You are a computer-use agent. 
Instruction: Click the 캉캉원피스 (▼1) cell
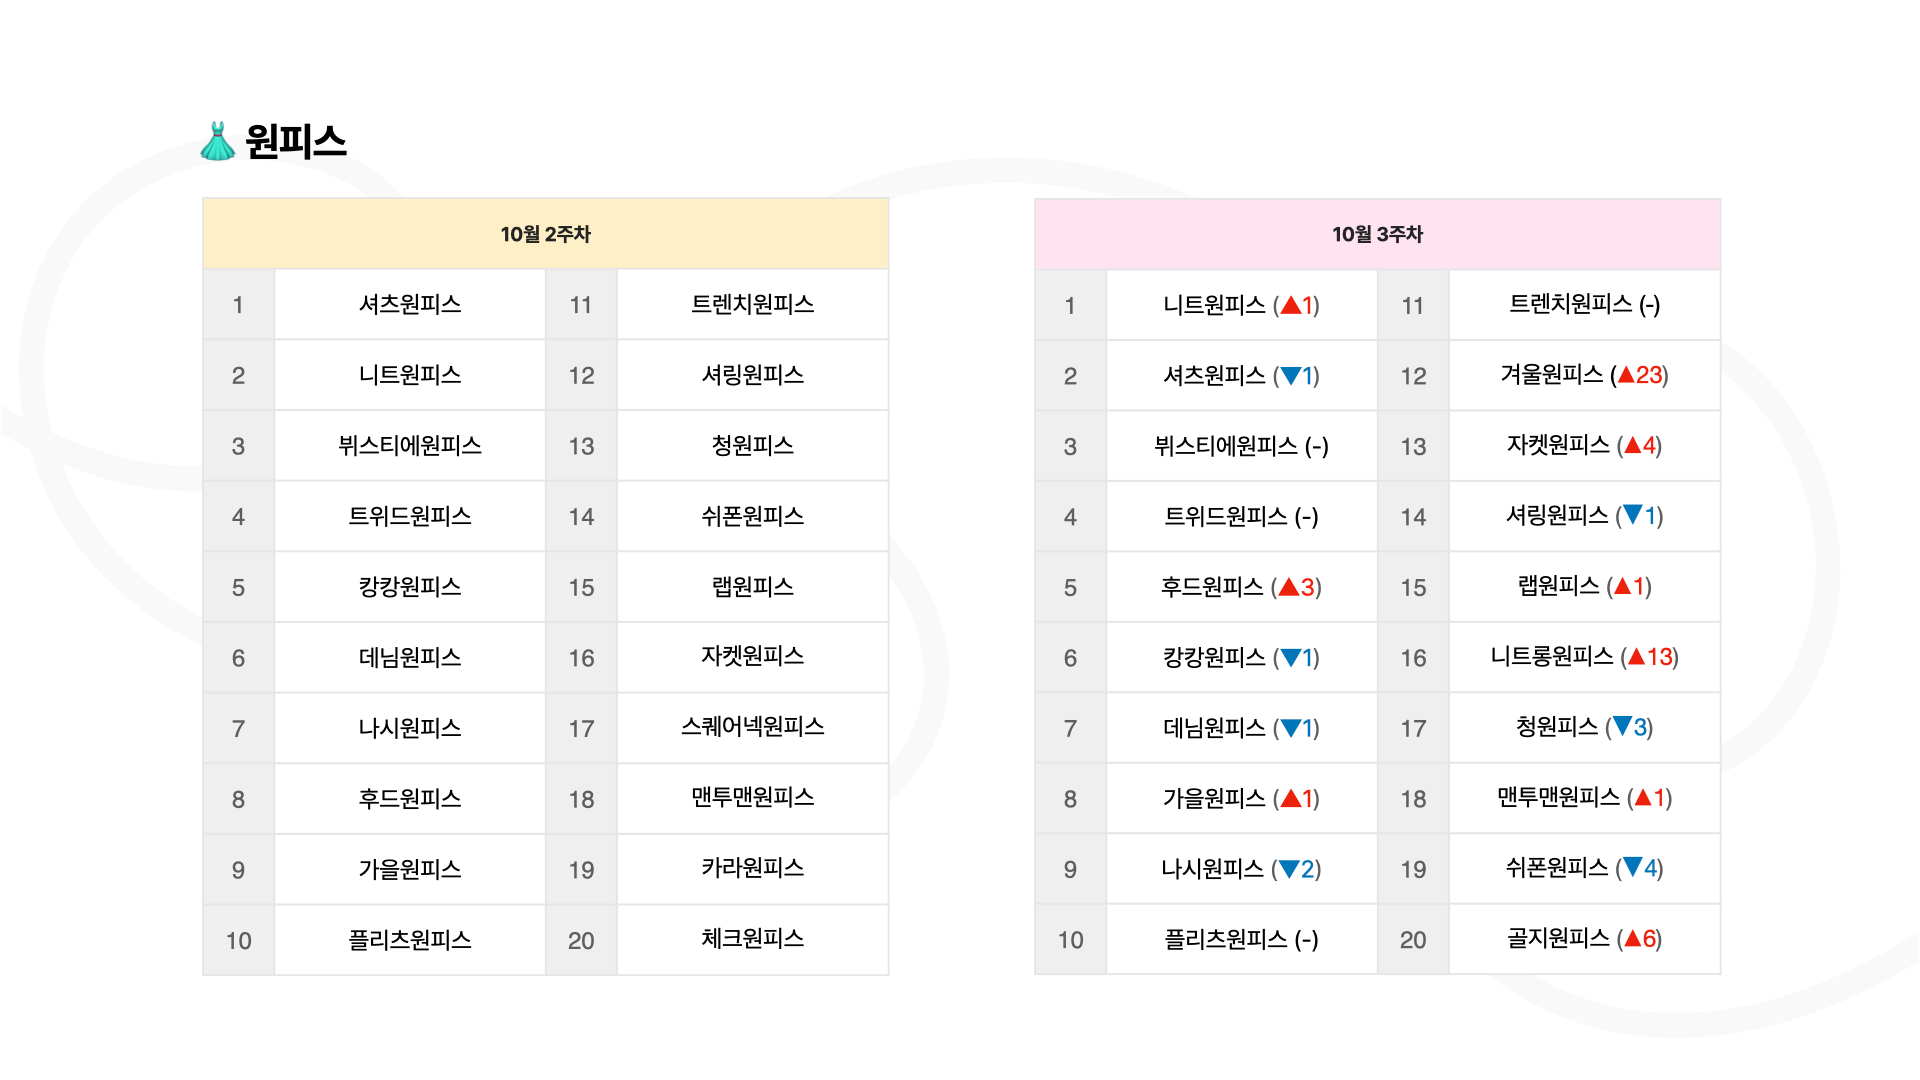(1242, 658)
